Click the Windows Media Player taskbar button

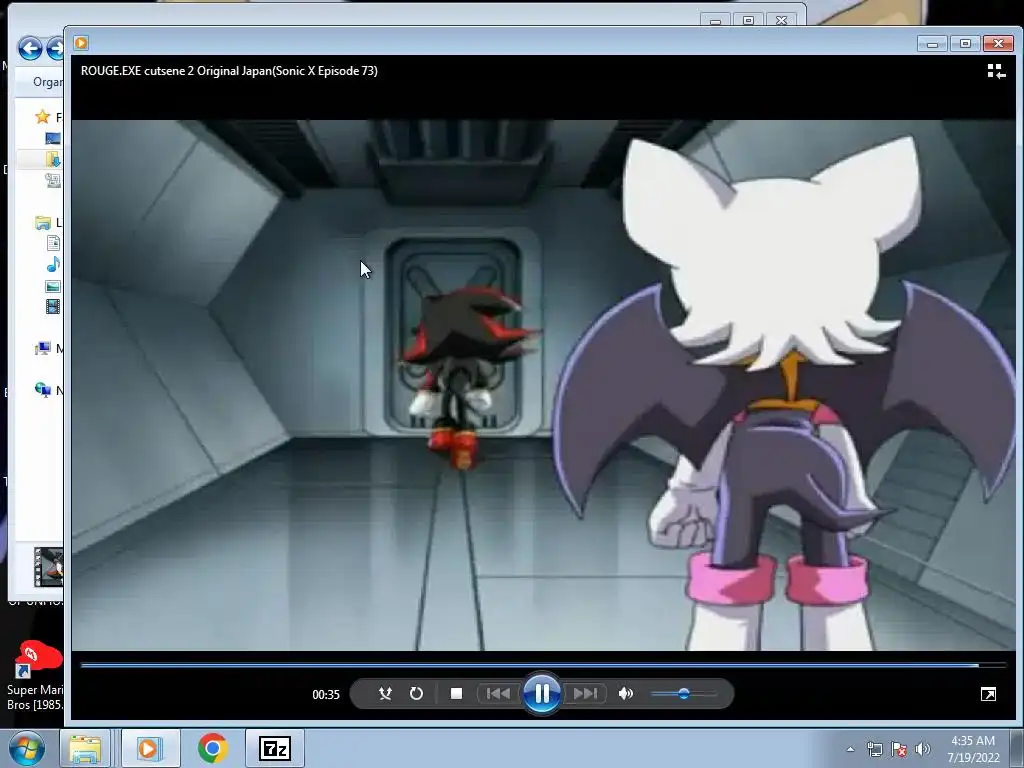click(x=148, y=748)
